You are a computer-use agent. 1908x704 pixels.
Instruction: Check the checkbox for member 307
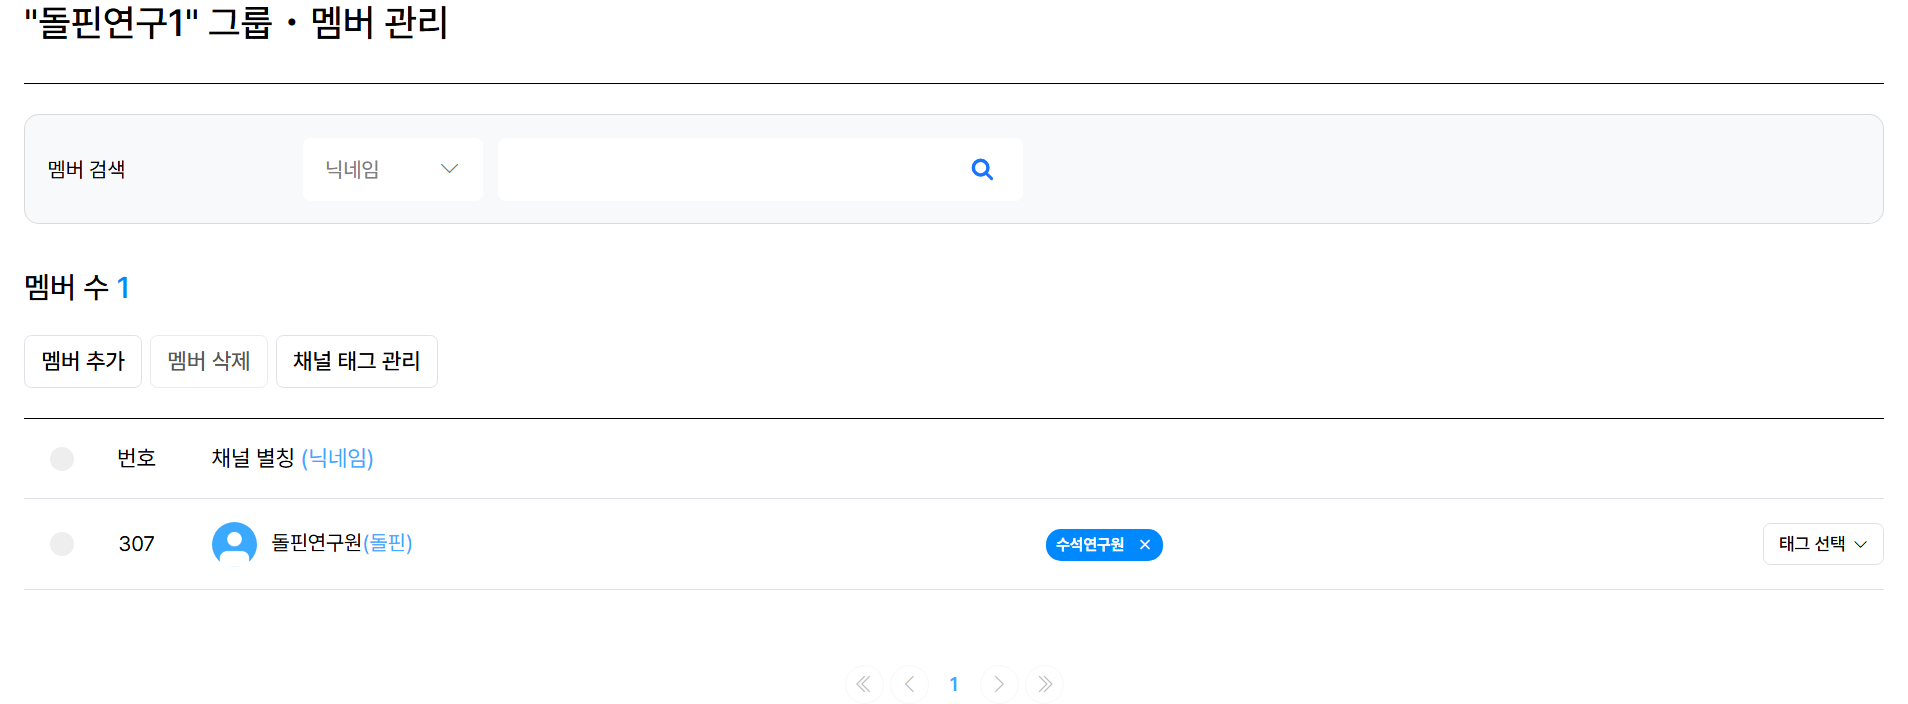tap(62, 544)
